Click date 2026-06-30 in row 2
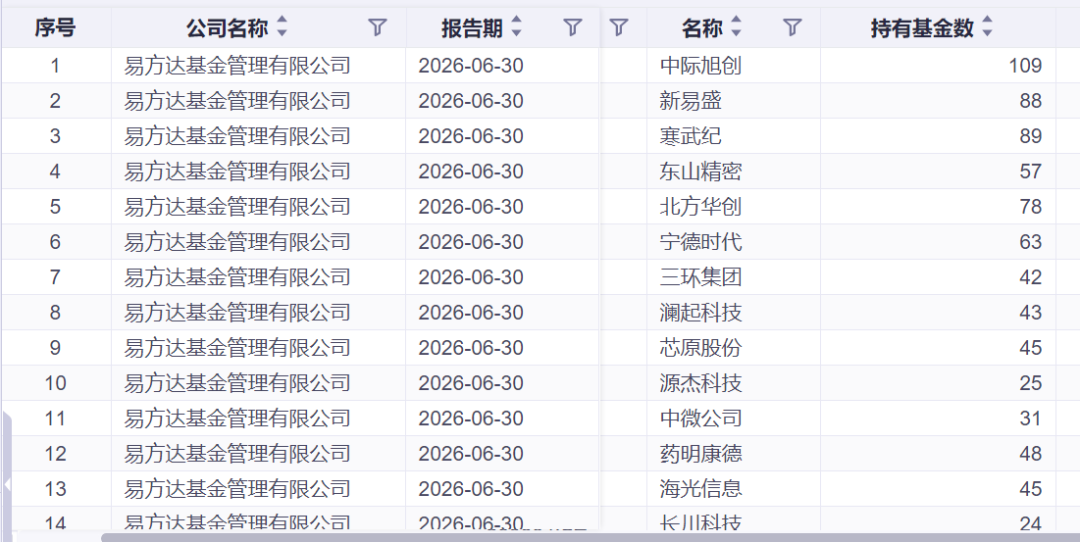This screenshot has width=1080, height=542. click(471, 101)
